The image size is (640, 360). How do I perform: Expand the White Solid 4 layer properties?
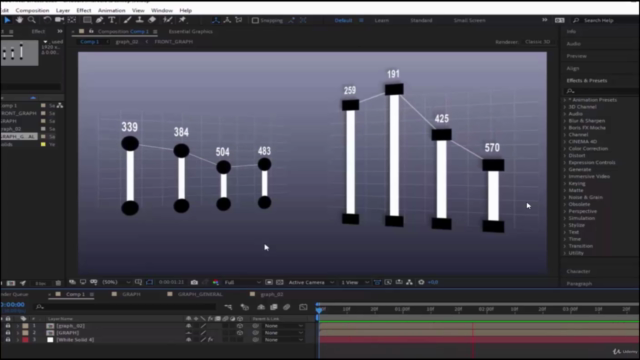(18, 340)
